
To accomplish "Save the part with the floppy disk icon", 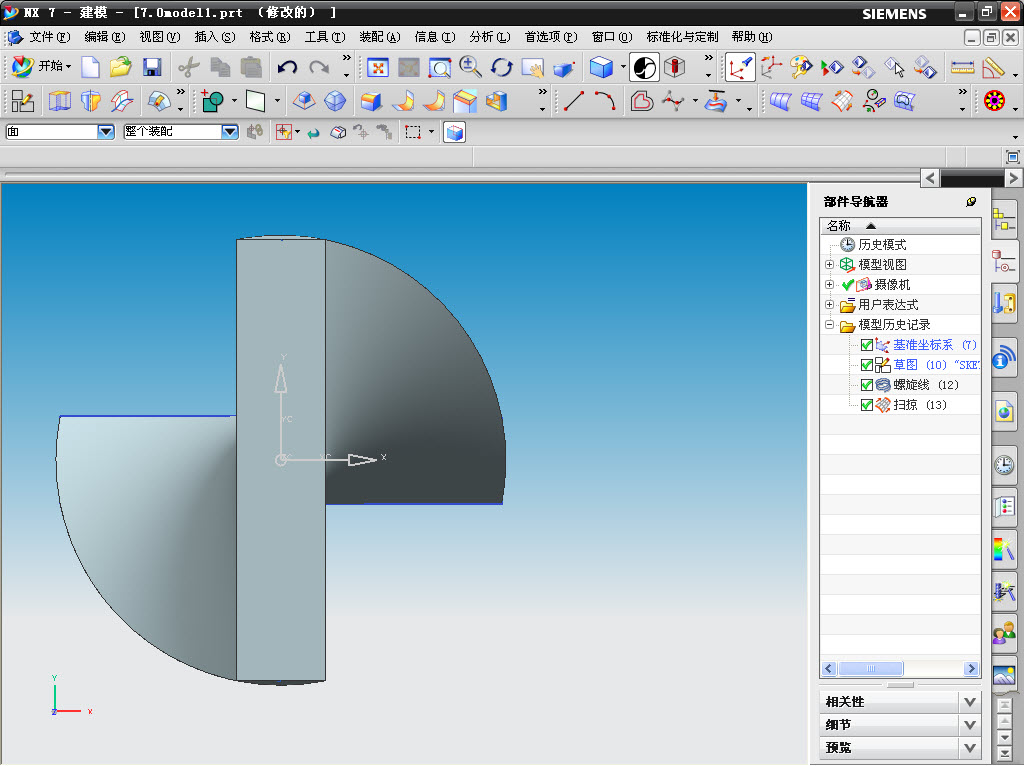I will click(x=152, y=67).
